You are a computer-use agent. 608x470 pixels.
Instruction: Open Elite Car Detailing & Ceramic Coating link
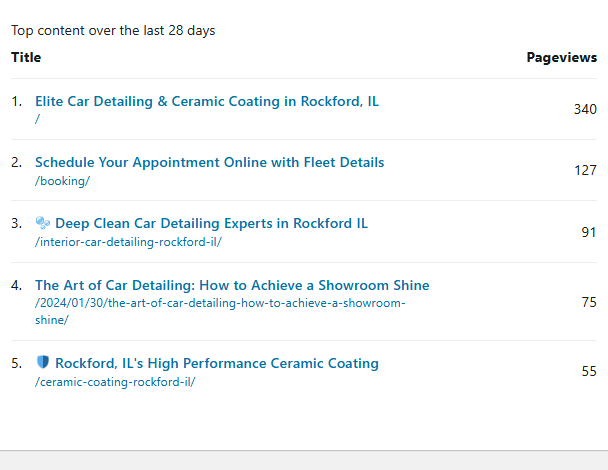click(207, 101)
